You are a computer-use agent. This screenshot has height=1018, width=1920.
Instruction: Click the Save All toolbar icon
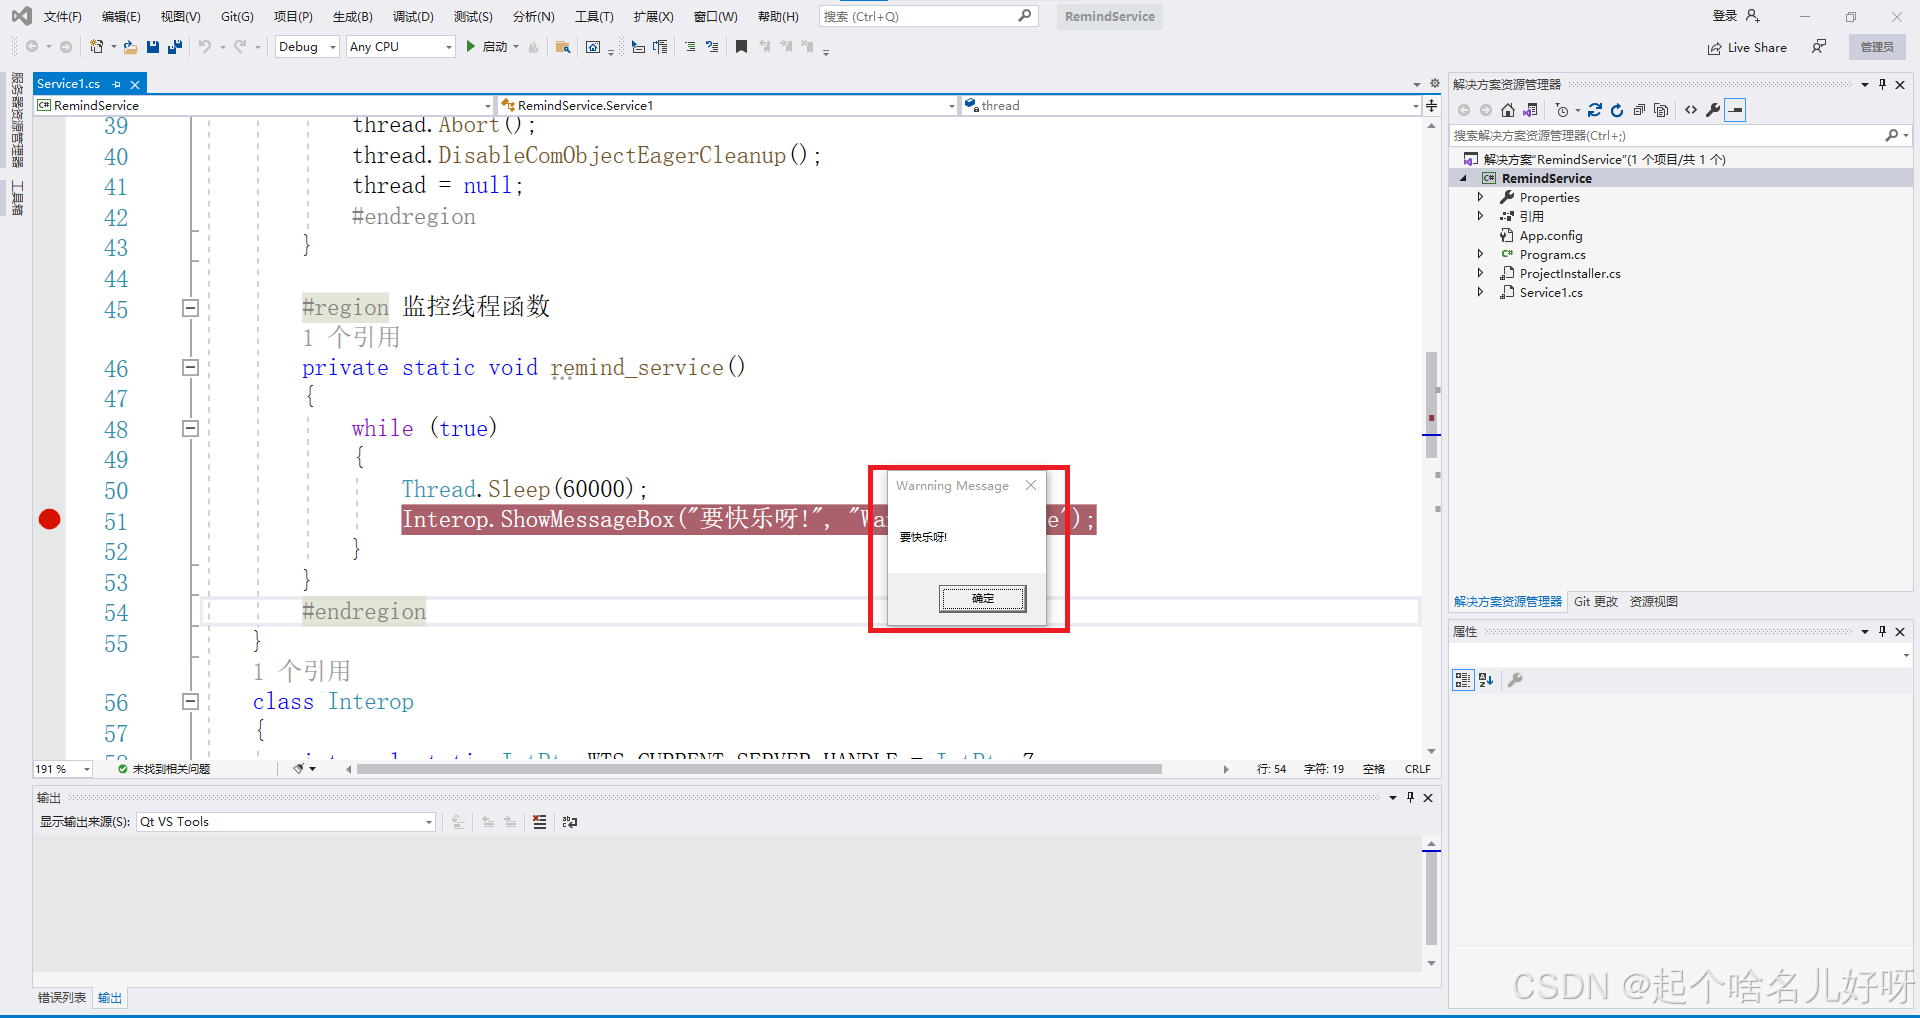[x=175, y=47]
